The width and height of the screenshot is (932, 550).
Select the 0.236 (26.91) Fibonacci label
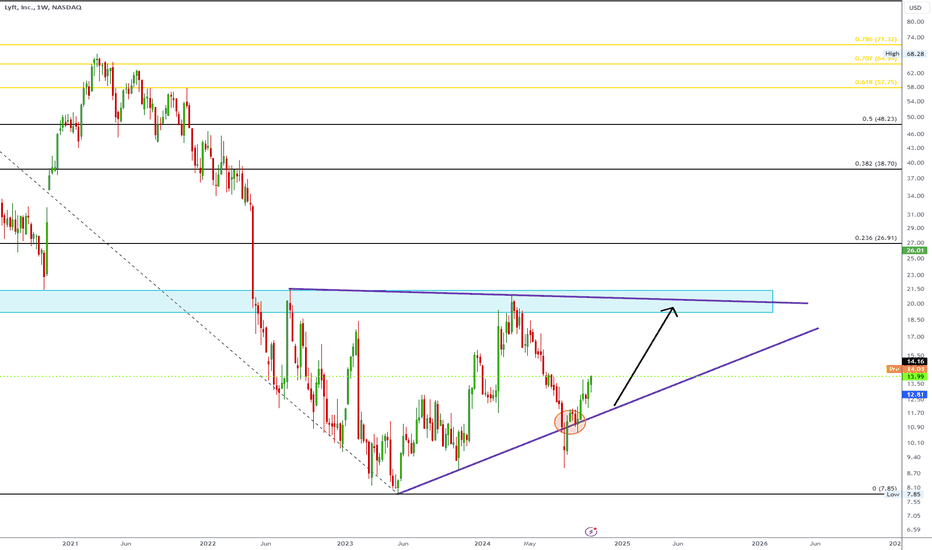coord(876,238)
